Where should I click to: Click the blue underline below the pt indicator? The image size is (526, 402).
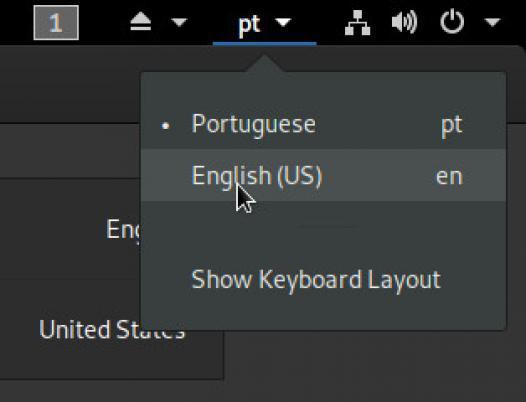coord(264,43)
